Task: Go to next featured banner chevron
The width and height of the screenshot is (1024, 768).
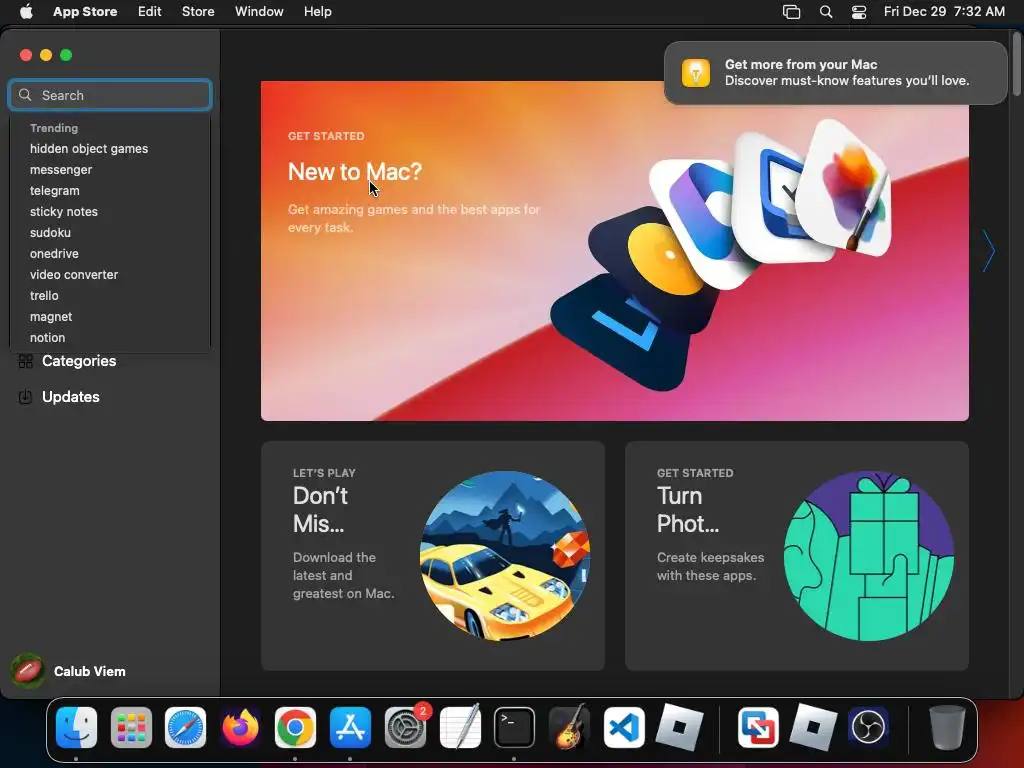Action: pyautogui.click(x=989, y=251)
